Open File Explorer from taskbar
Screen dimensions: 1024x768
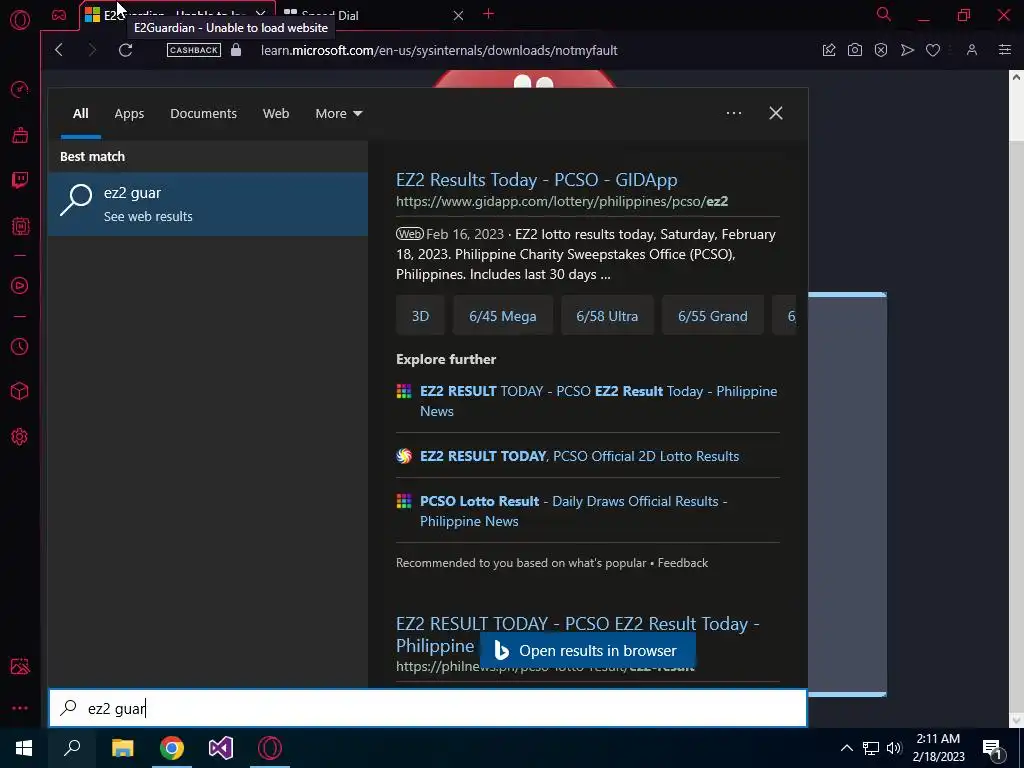(x=122, y=748)
